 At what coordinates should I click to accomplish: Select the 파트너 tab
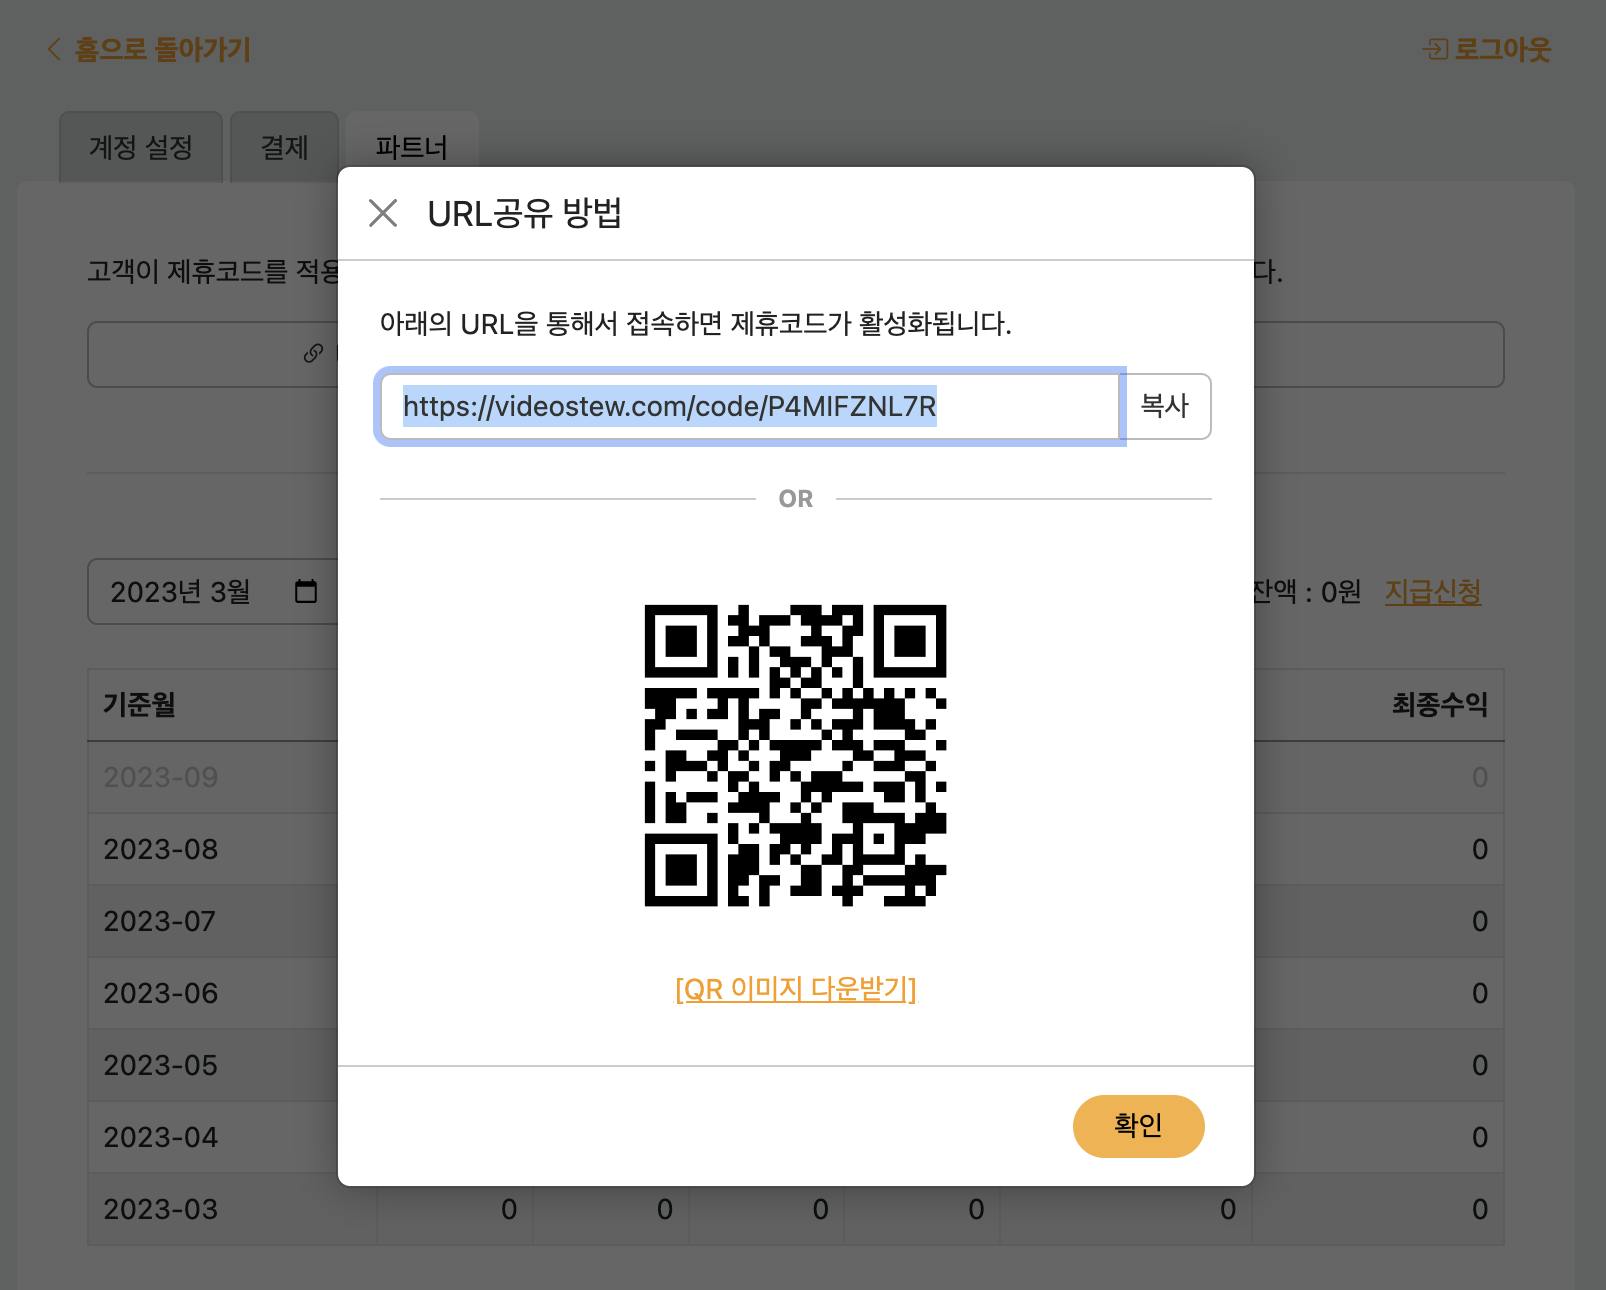[x=412, y=148]
